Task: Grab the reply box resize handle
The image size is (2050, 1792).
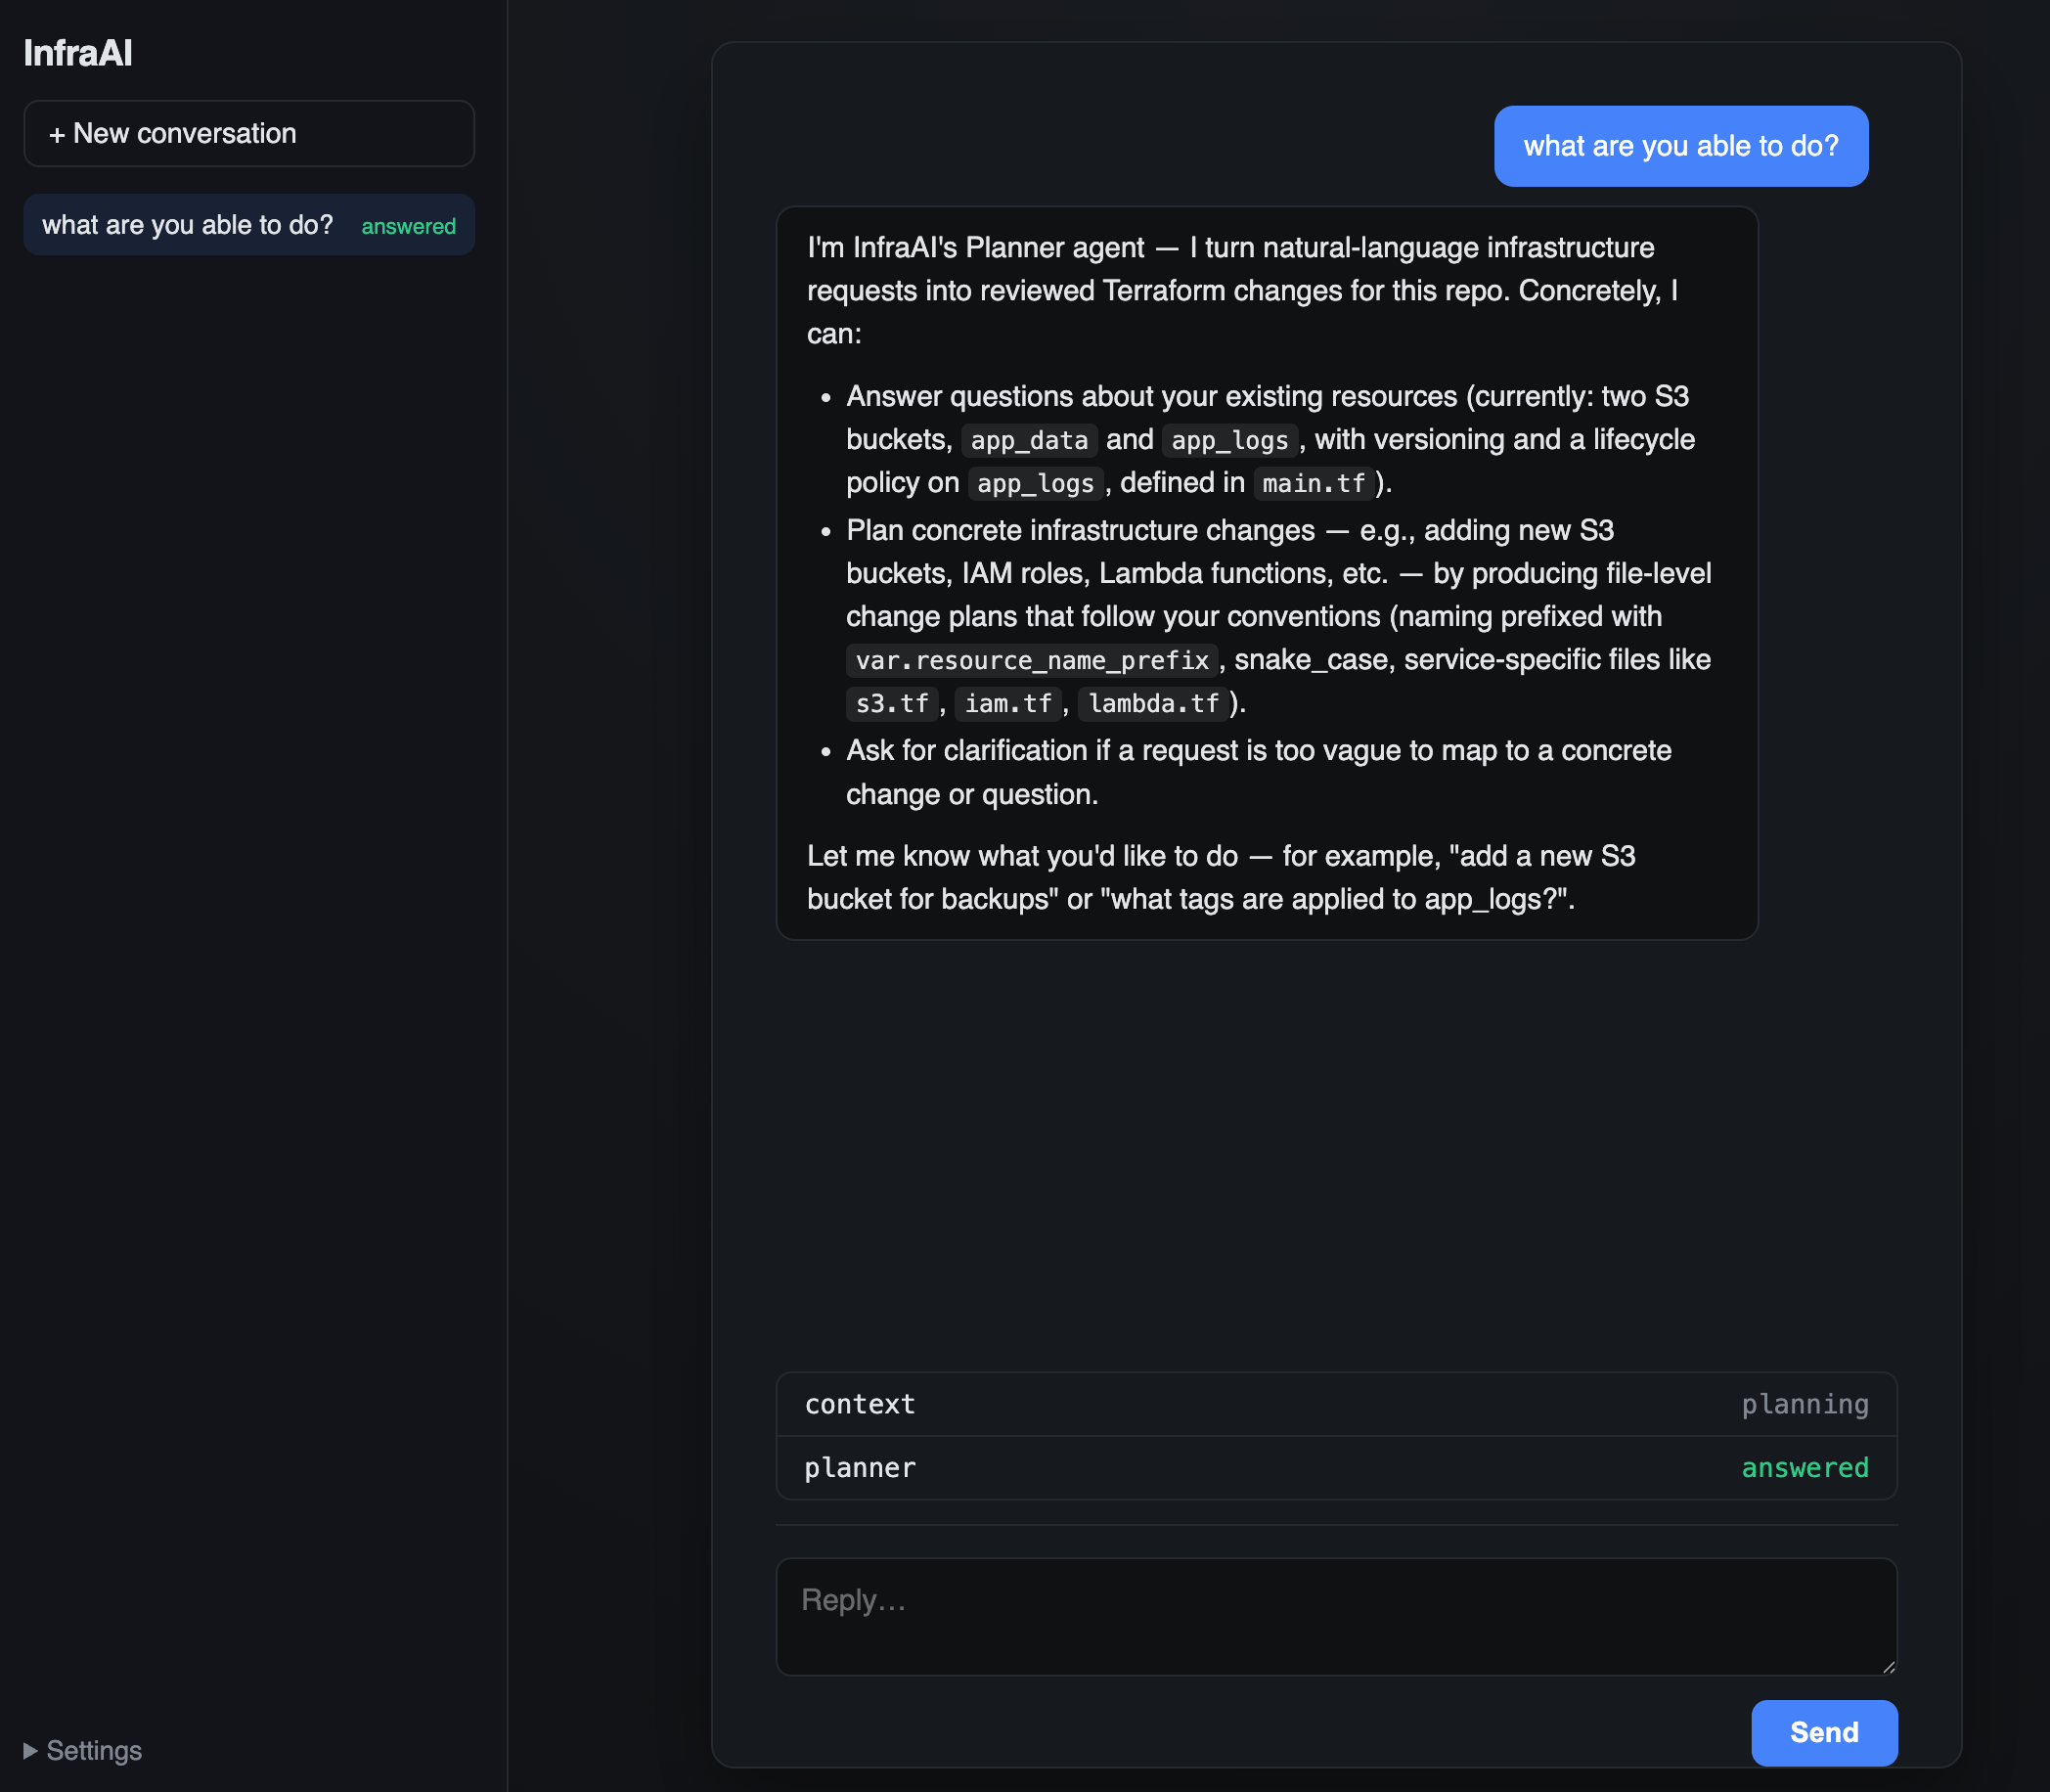Action: click(x=1888, y=1666)
